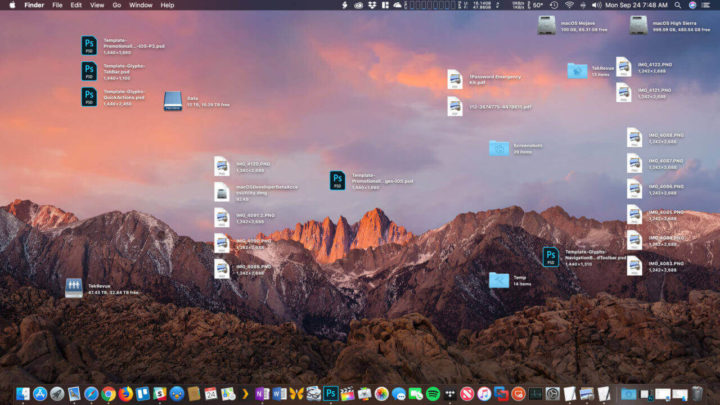Viewport: 720px width, 405px height.
Task: Open the orange butterfly app in Dock
Action: coord(296,394)
